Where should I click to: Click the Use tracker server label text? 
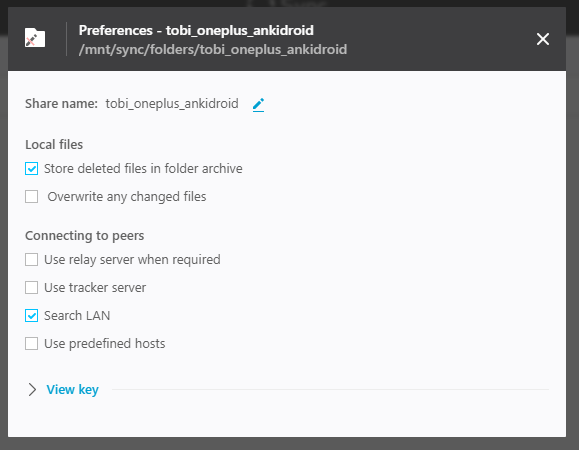95,288
